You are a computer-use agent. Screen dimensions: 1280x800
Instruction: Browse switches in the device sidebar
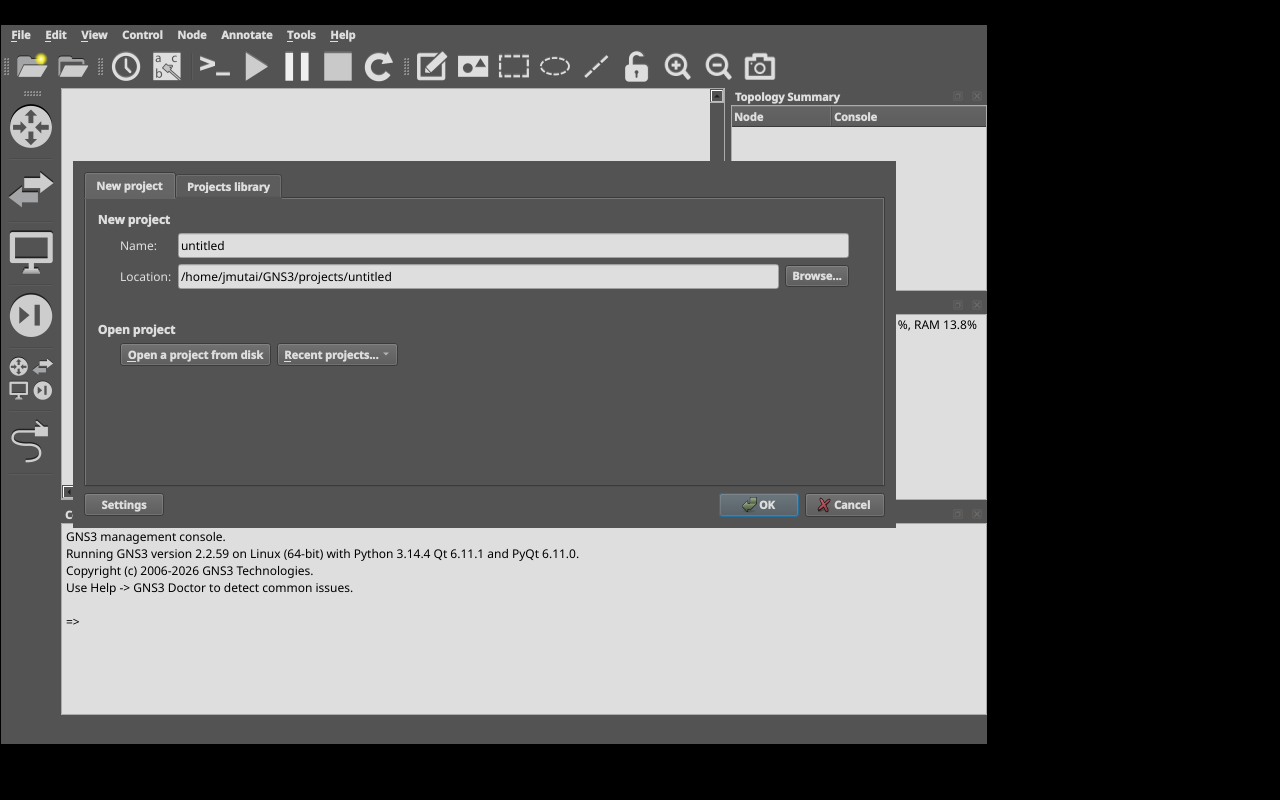(x=31, y=190)
